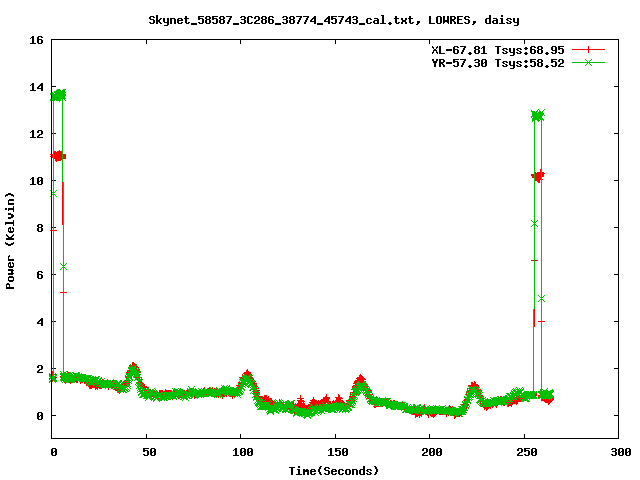The width and height of the screenshot is (640, 480).
Task: Click the y-axis tick label 8
Action: click(x=40, y=228)
